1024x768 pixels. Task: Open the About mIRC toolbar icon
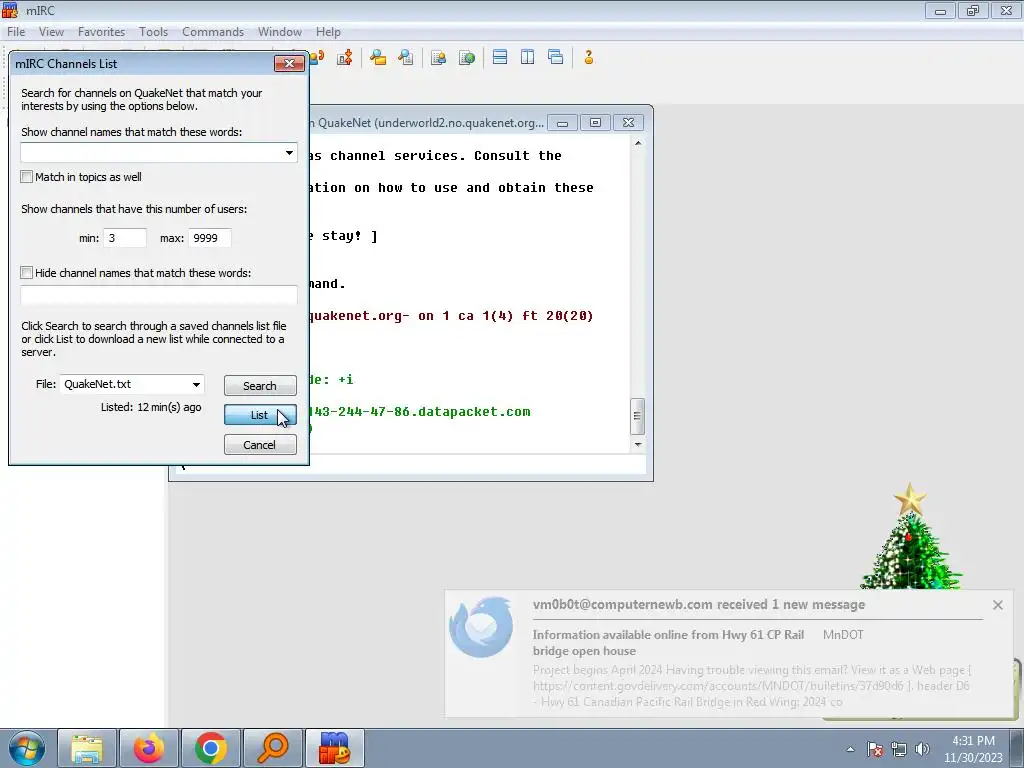tap(588, 57)
